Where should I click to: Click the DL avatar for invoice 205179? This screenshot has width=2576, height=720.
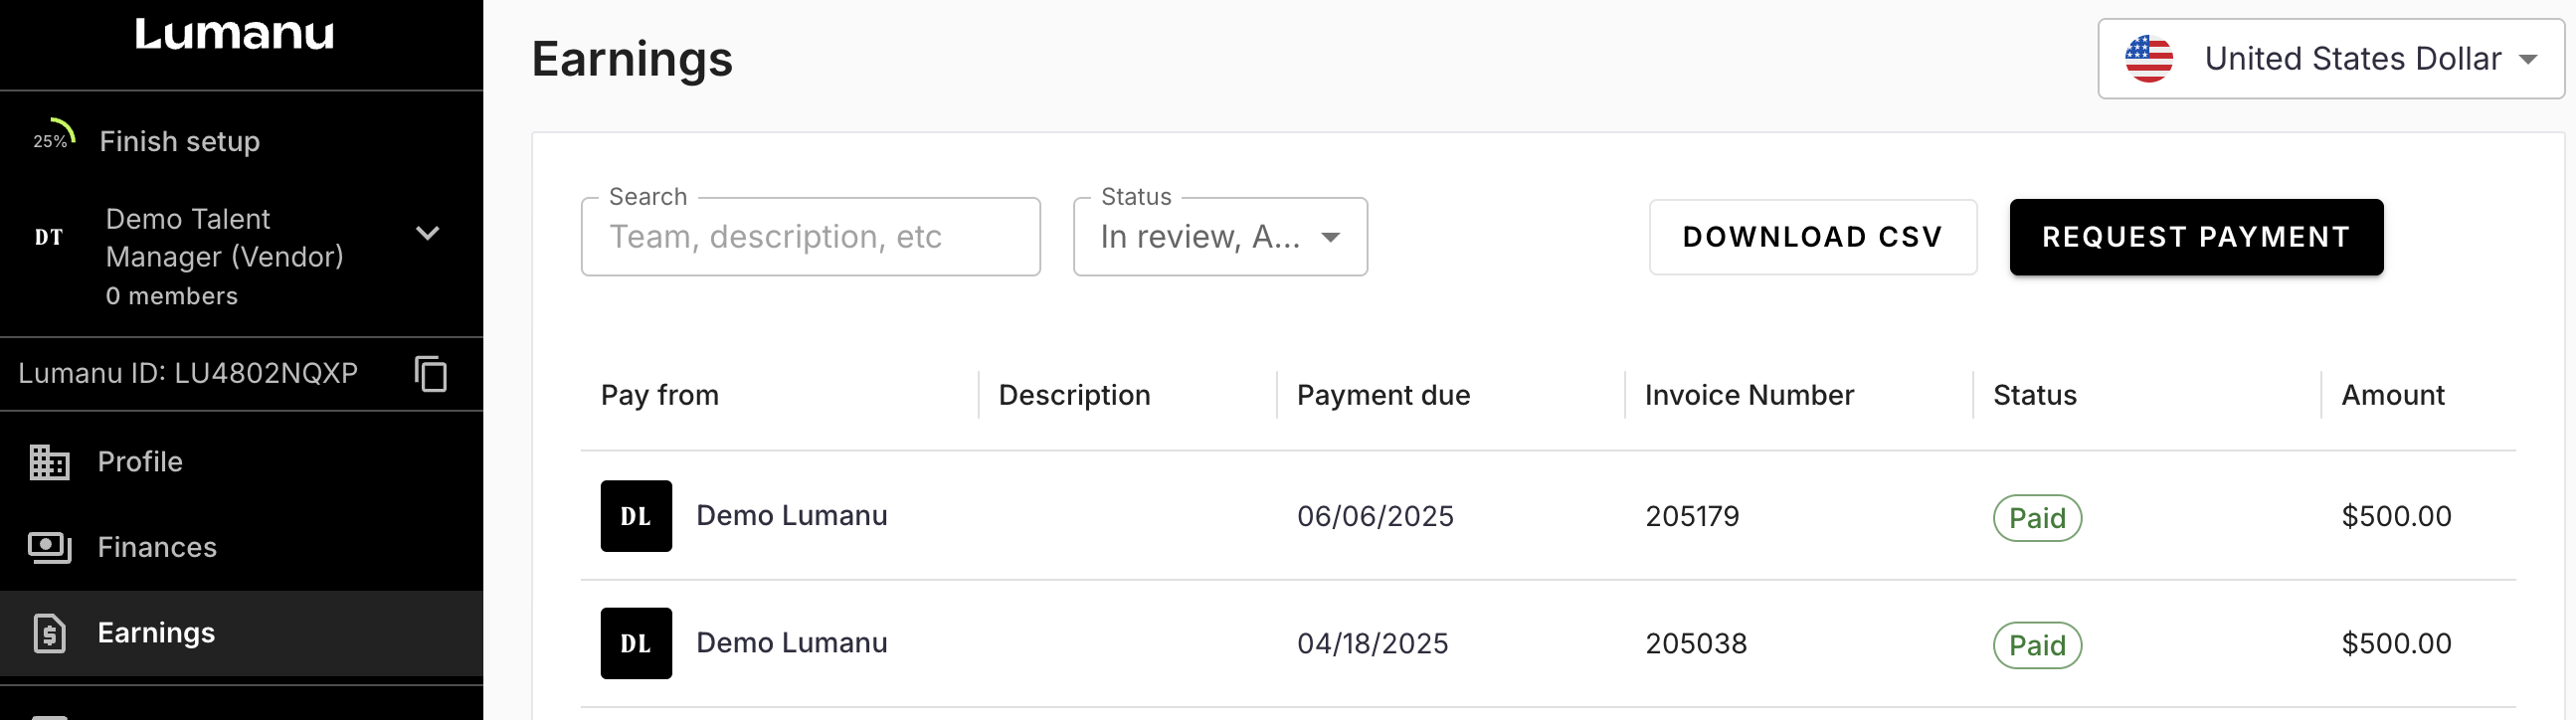pyautogui.click(x=636, y=516)
